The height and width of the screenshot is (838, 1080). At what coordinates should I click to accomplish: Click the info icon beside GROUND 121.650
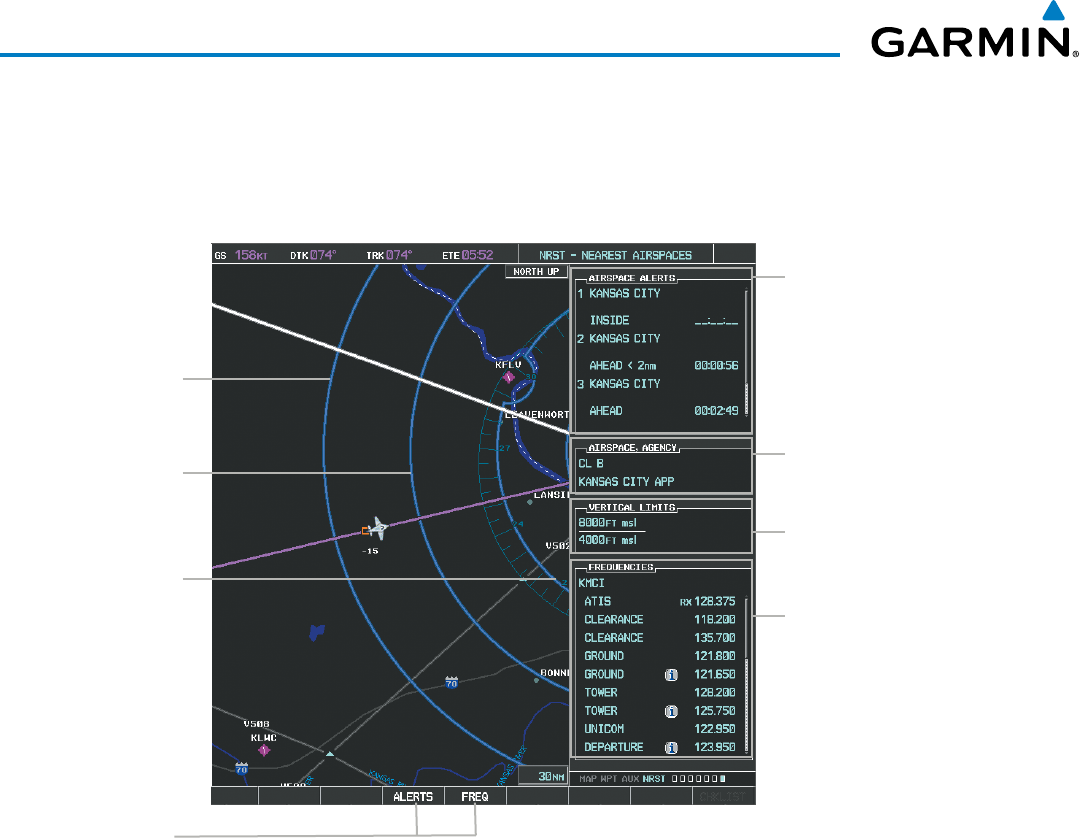(x=671, y=675)
